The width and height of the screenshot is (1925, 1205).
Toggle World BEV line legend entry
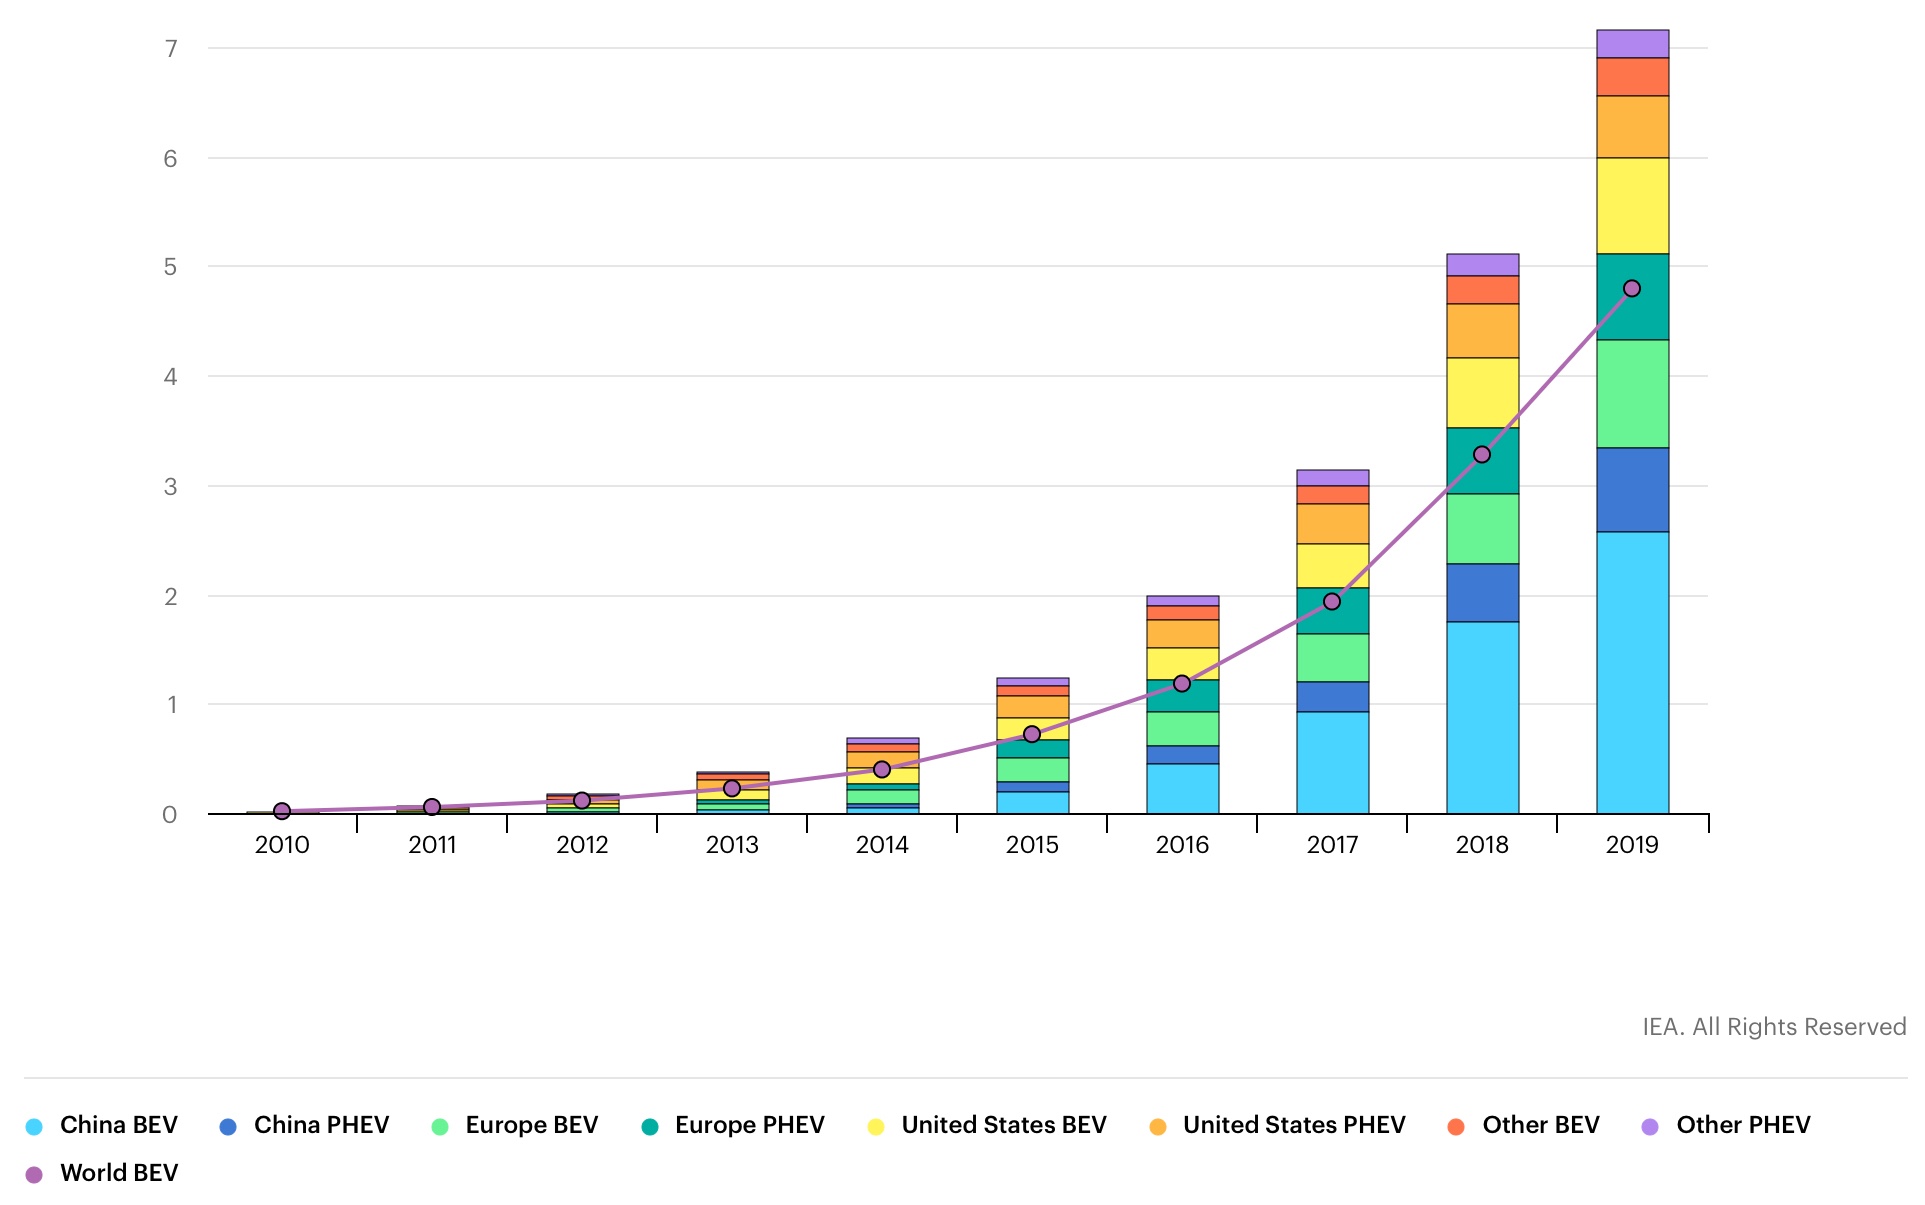[x=118, y=1173]
